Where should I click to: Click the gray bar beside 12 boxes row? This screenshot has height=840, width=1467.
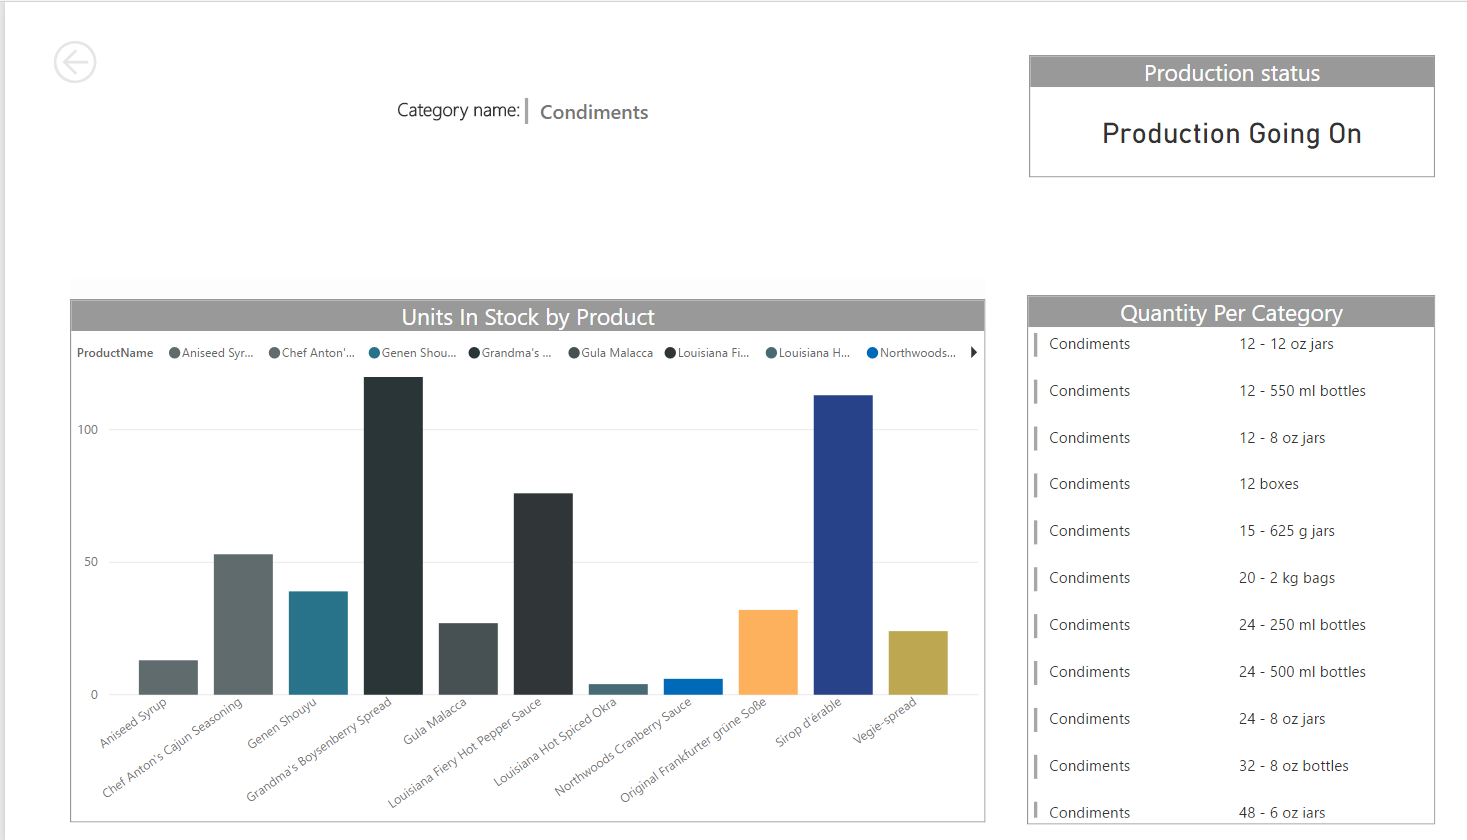pyautogui.click(x=1036, y=484)
